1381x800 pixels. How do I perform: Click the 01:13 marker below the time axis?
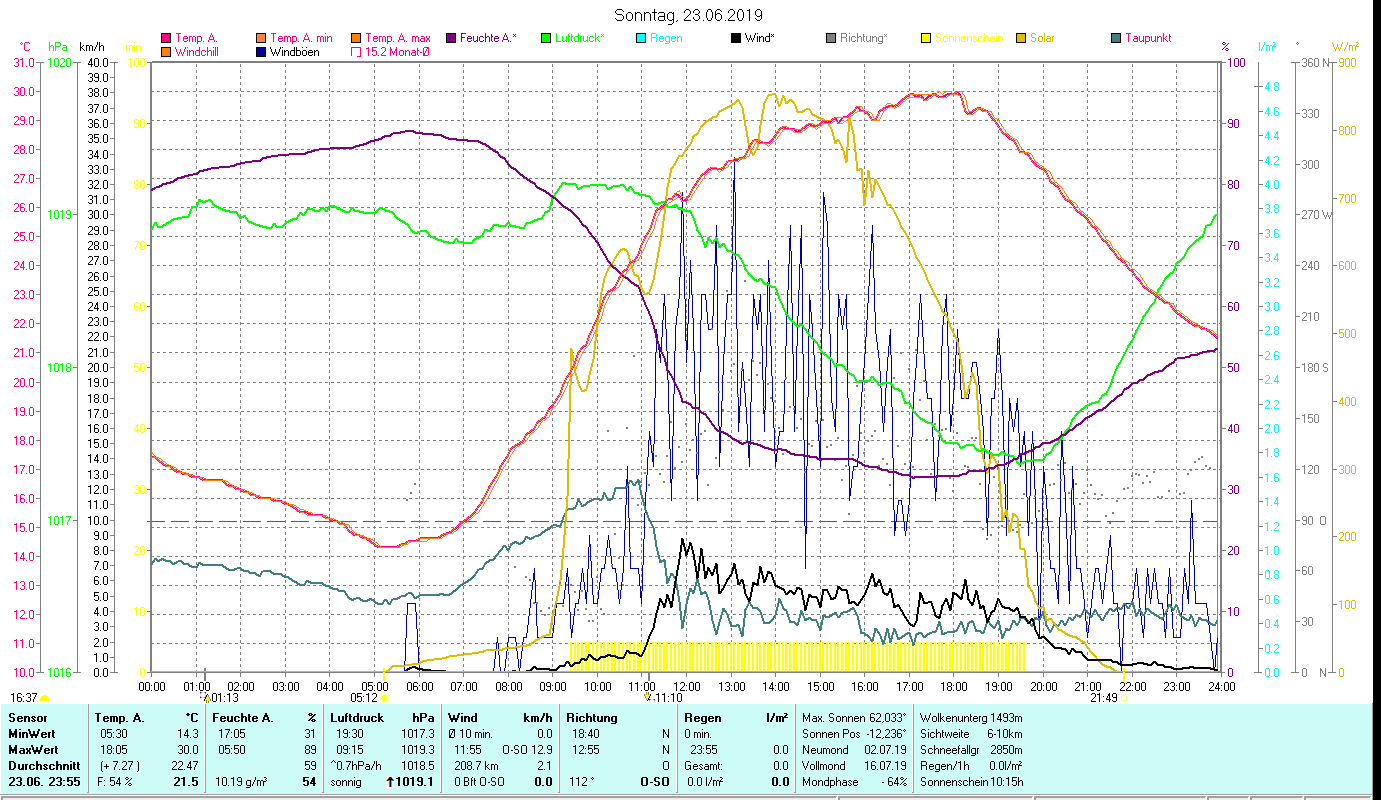click(220, 698)
